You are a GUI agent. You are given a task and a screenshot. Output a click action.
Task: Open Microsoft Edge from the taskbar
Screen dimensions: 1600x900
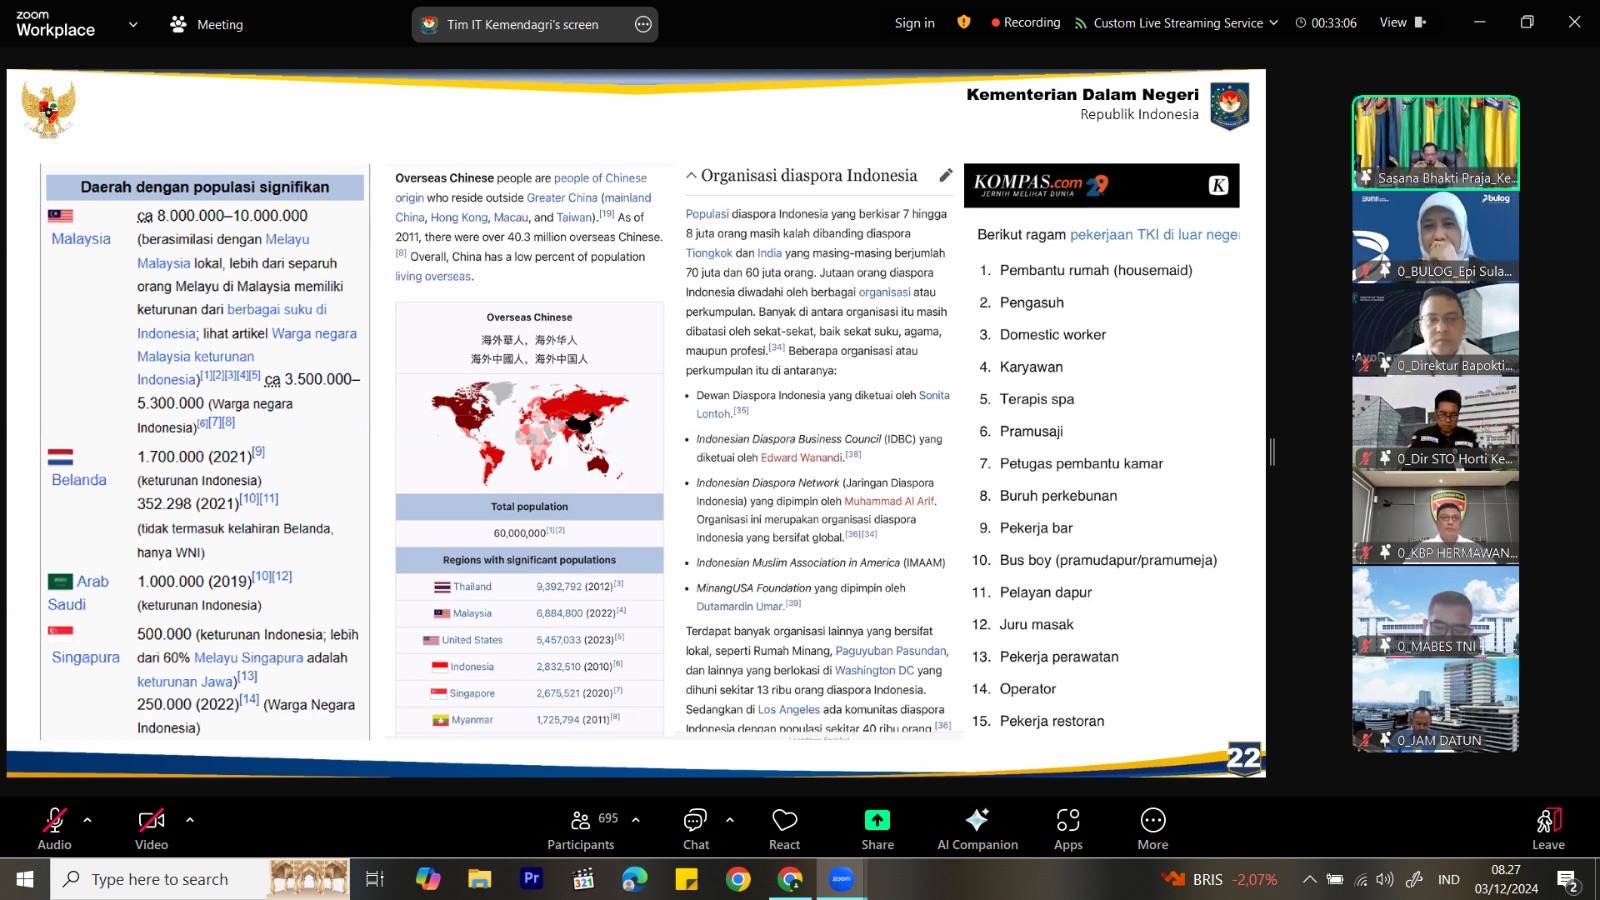pos(635,879)
